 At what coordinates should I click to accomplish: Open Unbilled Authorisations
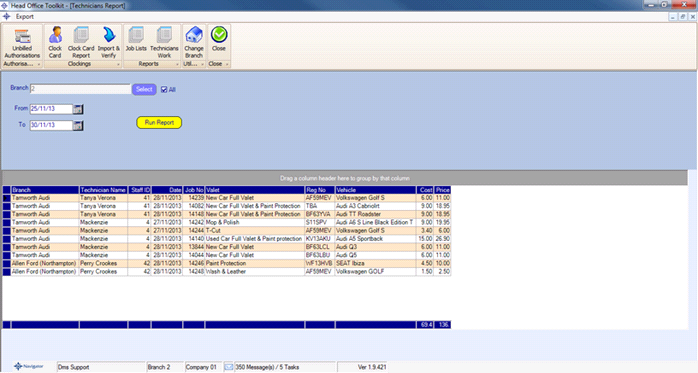(22, 43)
